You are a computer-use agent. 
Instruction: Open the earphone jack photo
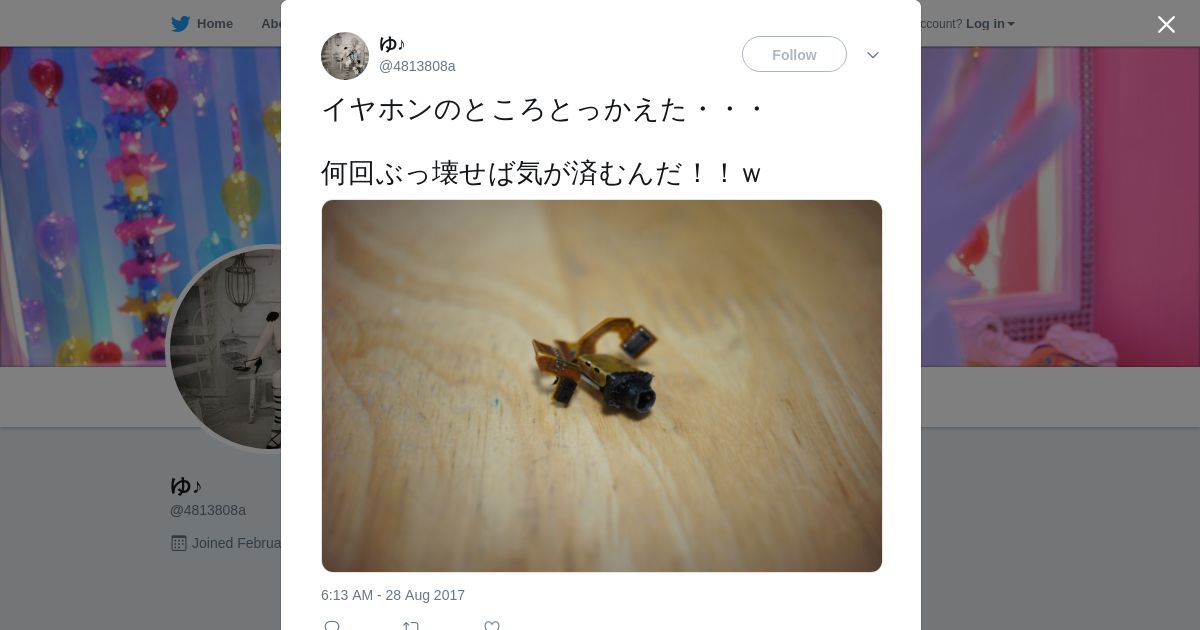click(x=602, y=386)
